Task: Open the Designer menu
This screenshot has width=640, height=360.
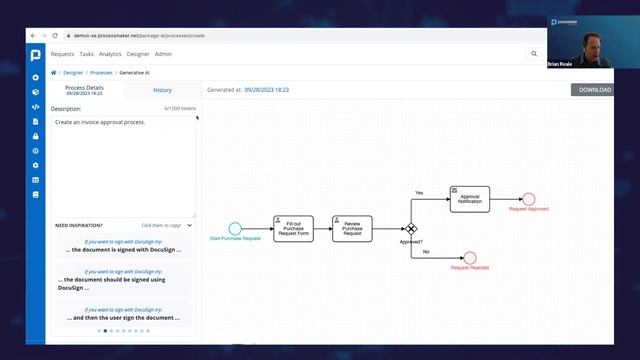Action: [138, 54]
